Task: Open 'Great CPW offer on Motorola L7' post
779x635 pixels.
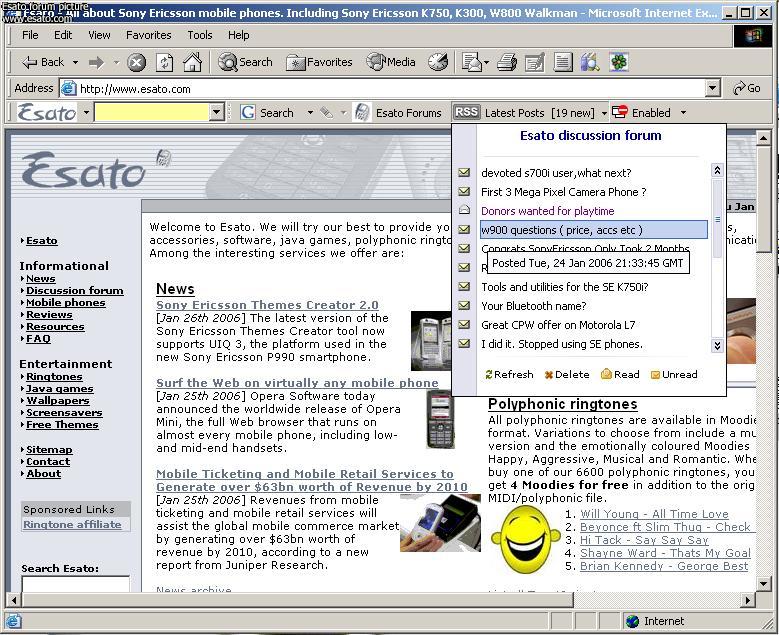Action: (558, 325)
